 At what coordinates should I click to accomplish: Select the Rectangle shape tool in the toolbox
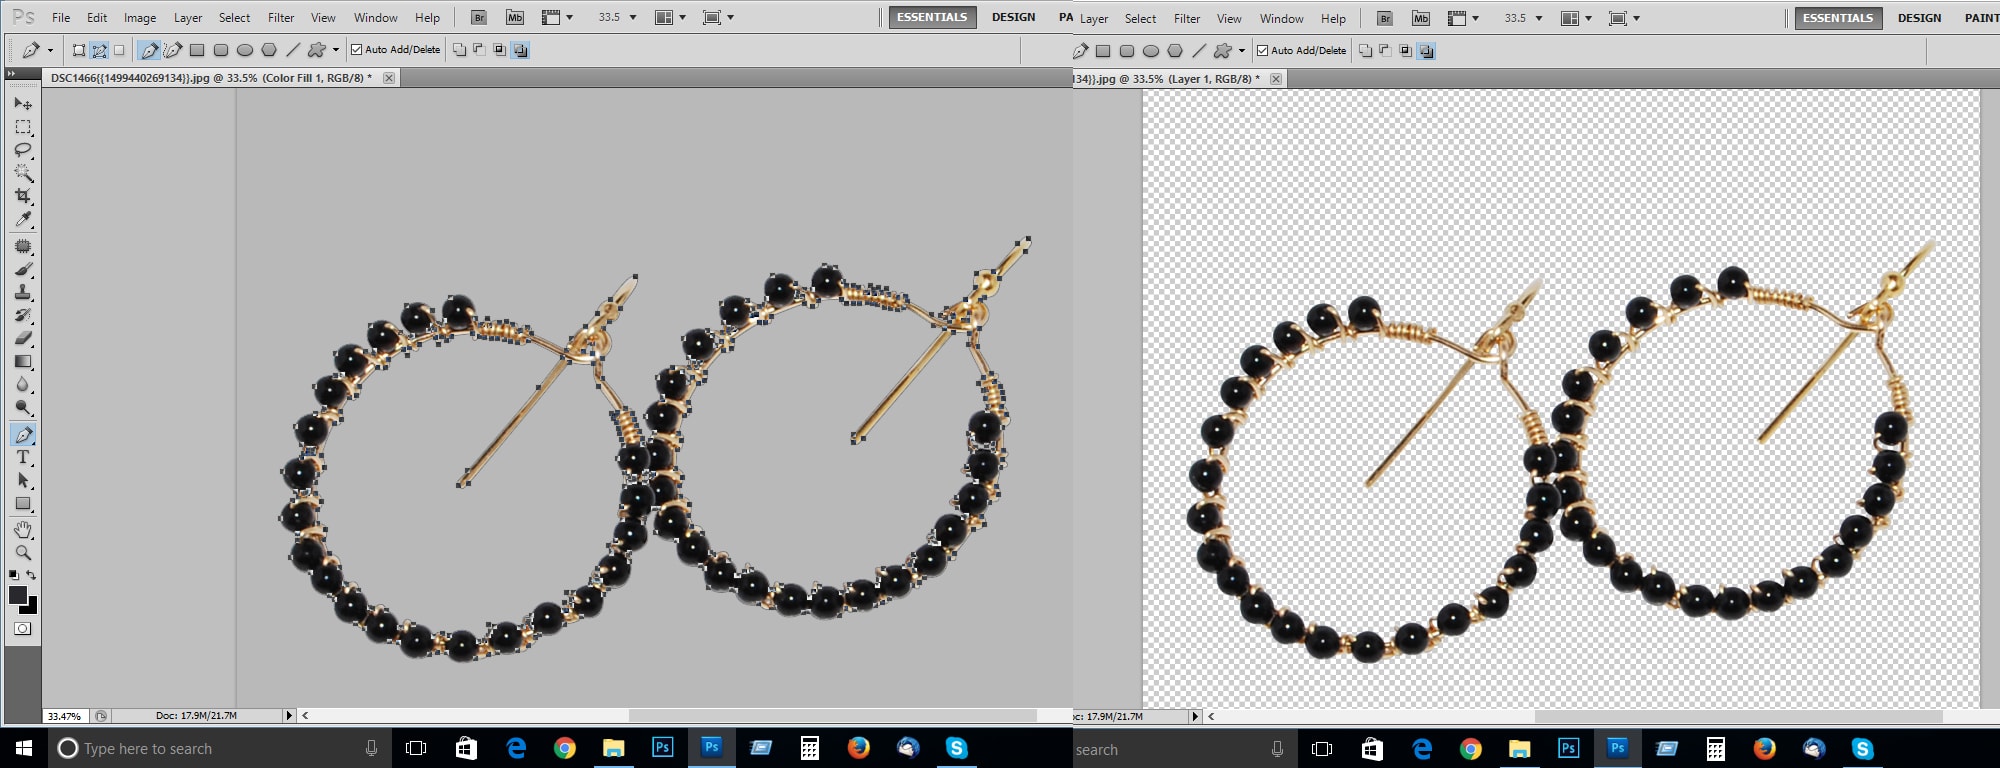click(23, 503)
